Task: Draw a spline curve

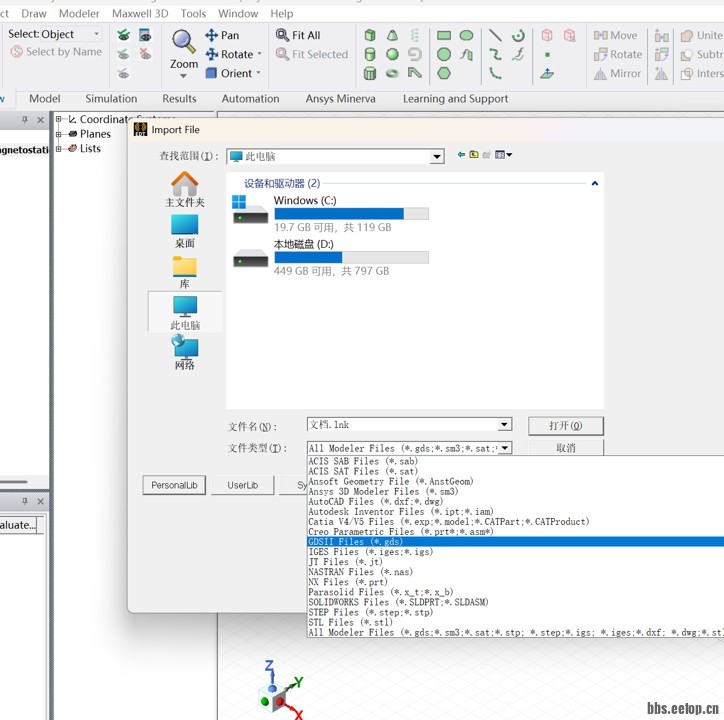Action: coord(495,54)
